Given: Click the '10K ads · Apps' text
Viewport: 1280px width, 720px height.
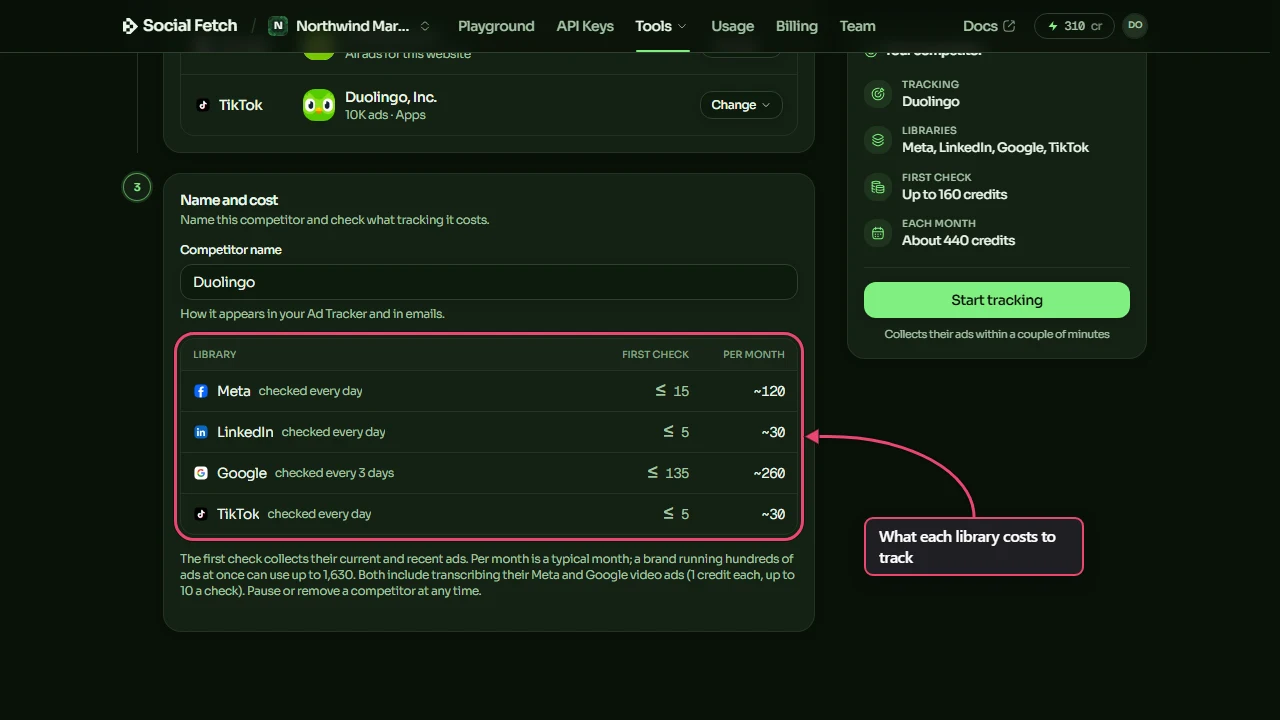Looking at the screenshot, I should pos(385,115).
